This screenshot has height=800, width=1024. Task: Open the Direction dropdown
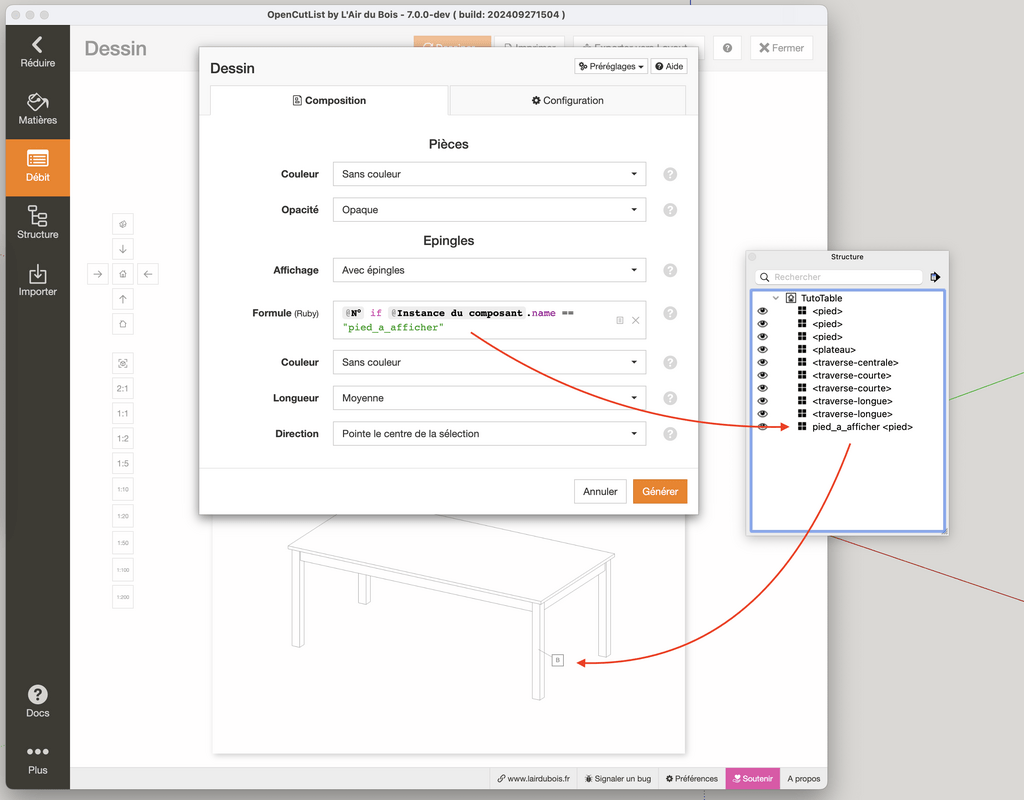tap(489, 434)
